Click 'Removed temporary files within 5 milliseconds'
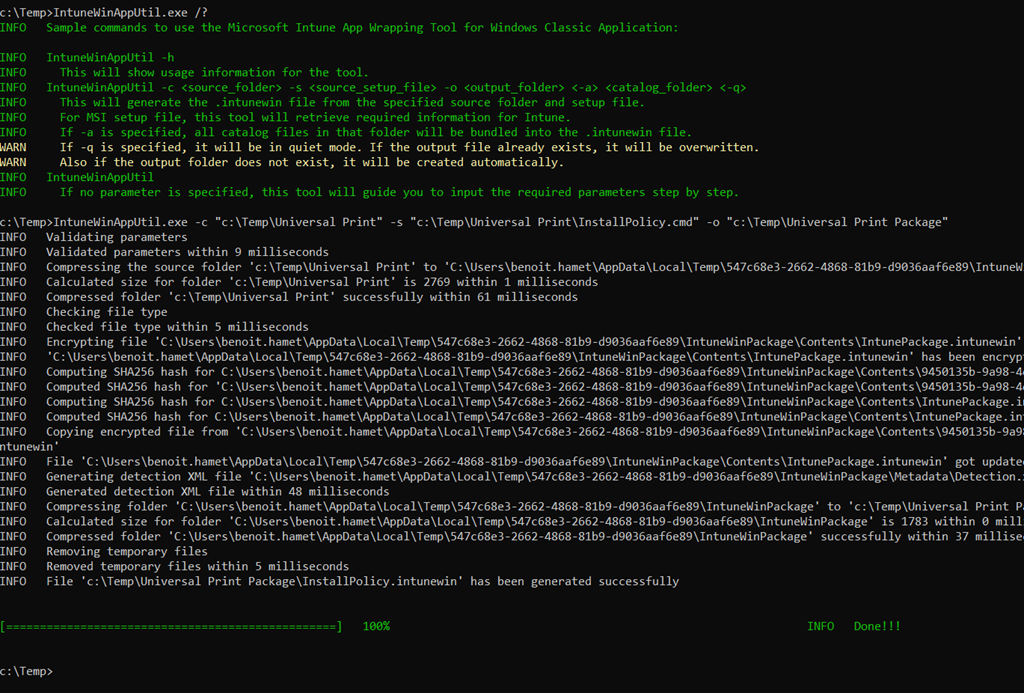Screen dimensions: 1024x693 point(197,567)
